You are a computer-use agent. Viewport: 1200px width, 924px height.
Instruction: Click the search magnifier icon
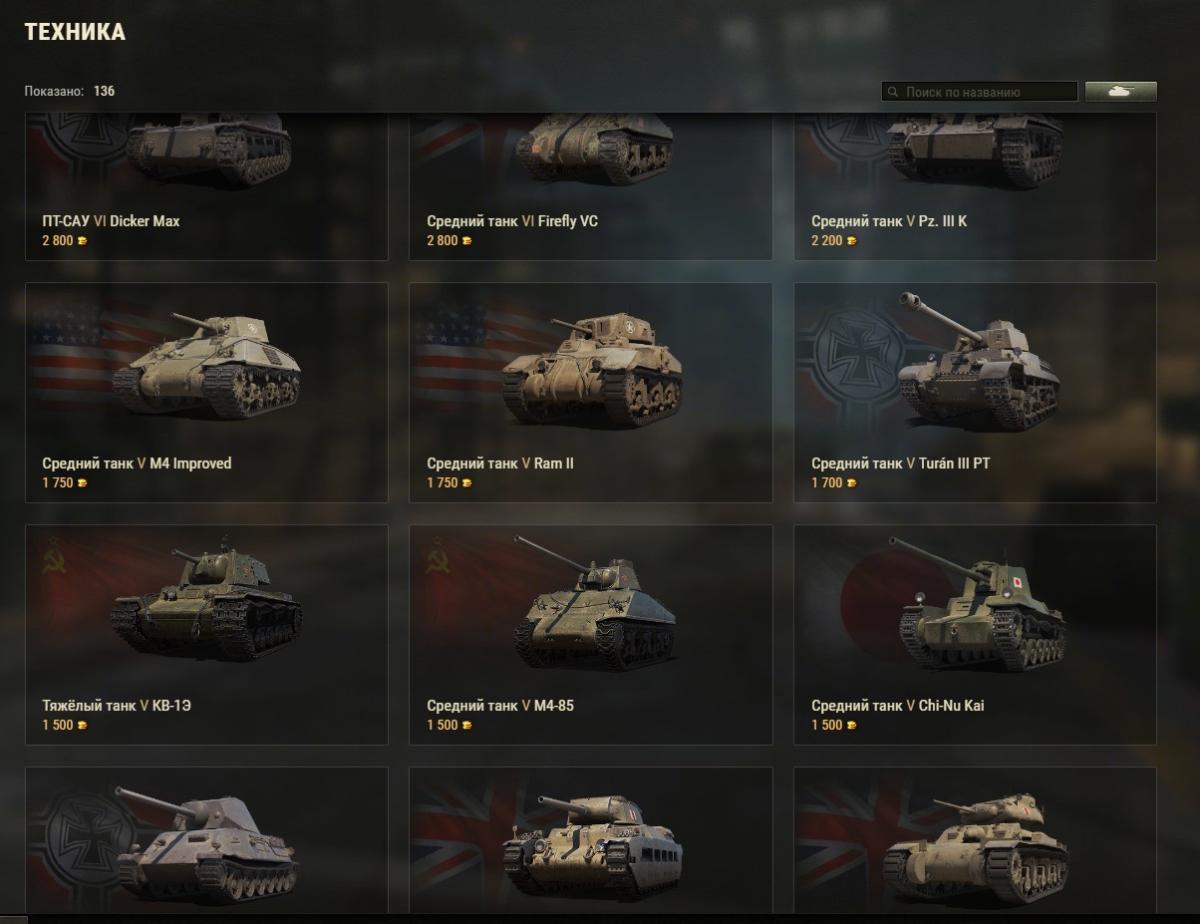(892, 92)
